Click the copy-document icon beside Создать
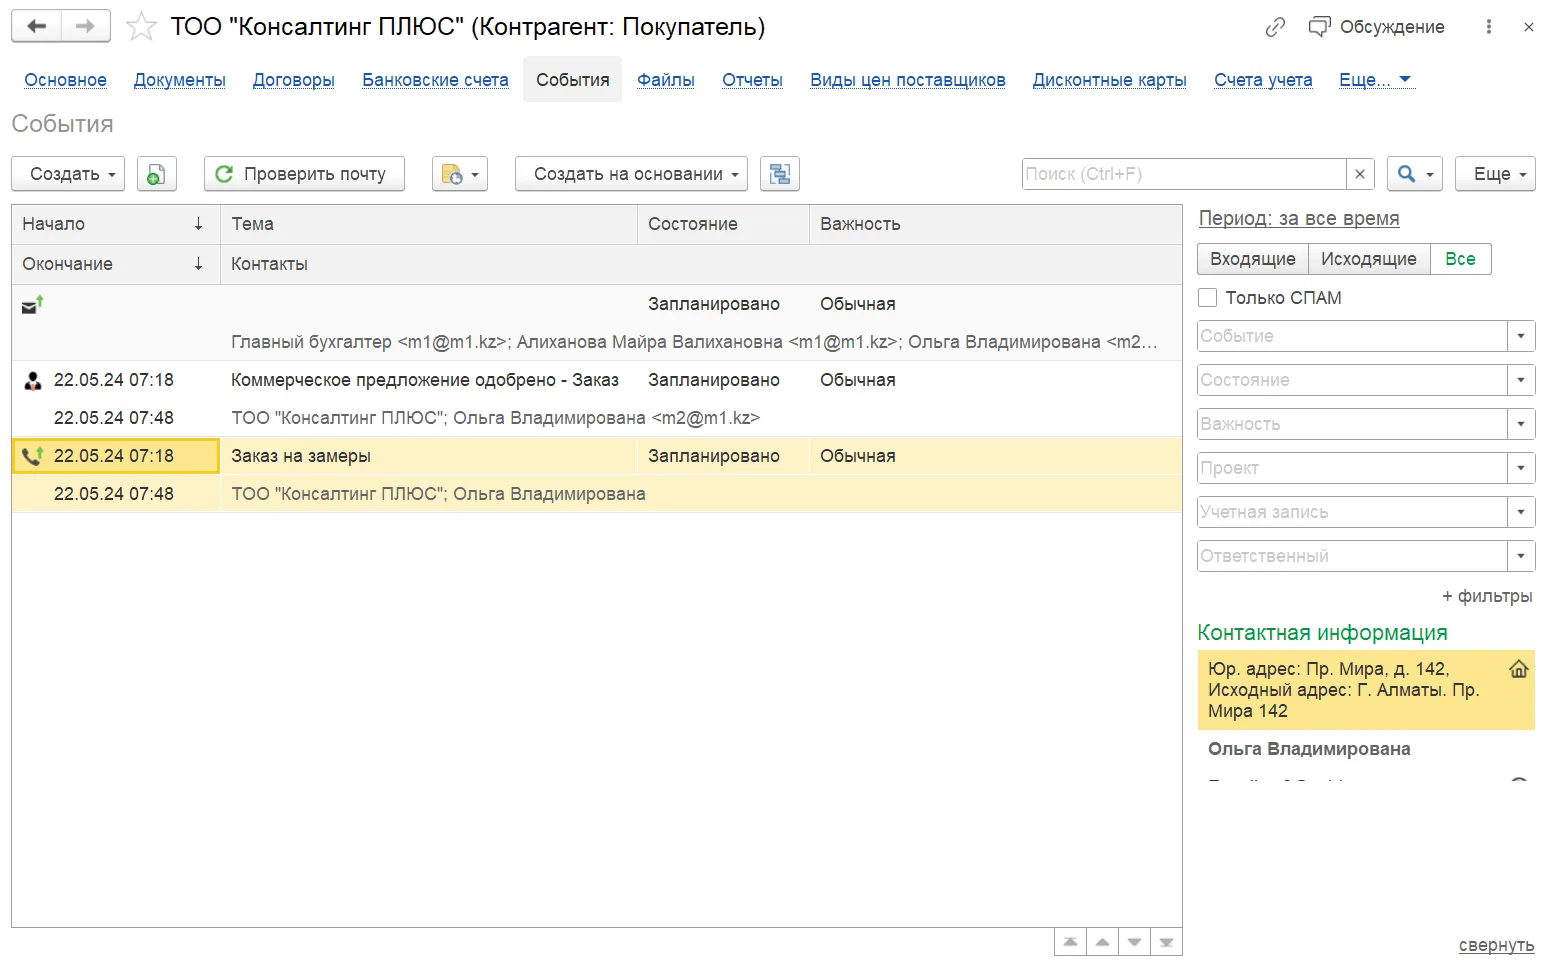1552x966 pixels. point(156,174)
